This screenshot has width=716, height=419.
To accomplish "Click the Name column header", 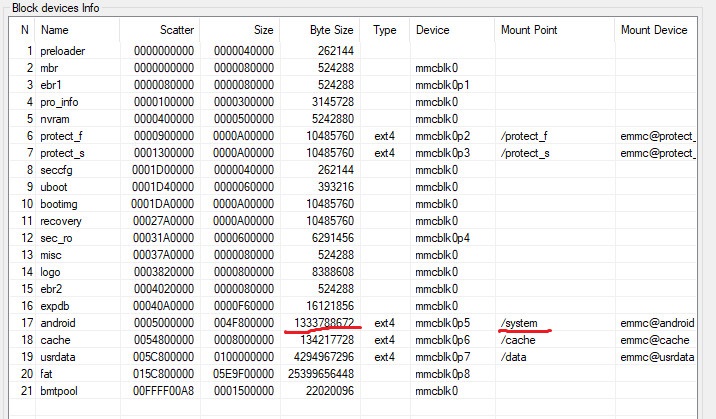I will [56, 30].
